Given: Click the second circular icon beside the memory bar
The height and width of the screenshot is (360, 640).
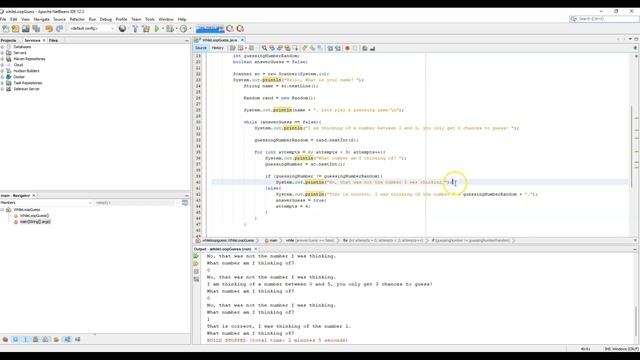Looking at the screenshot, I should 240,29.
